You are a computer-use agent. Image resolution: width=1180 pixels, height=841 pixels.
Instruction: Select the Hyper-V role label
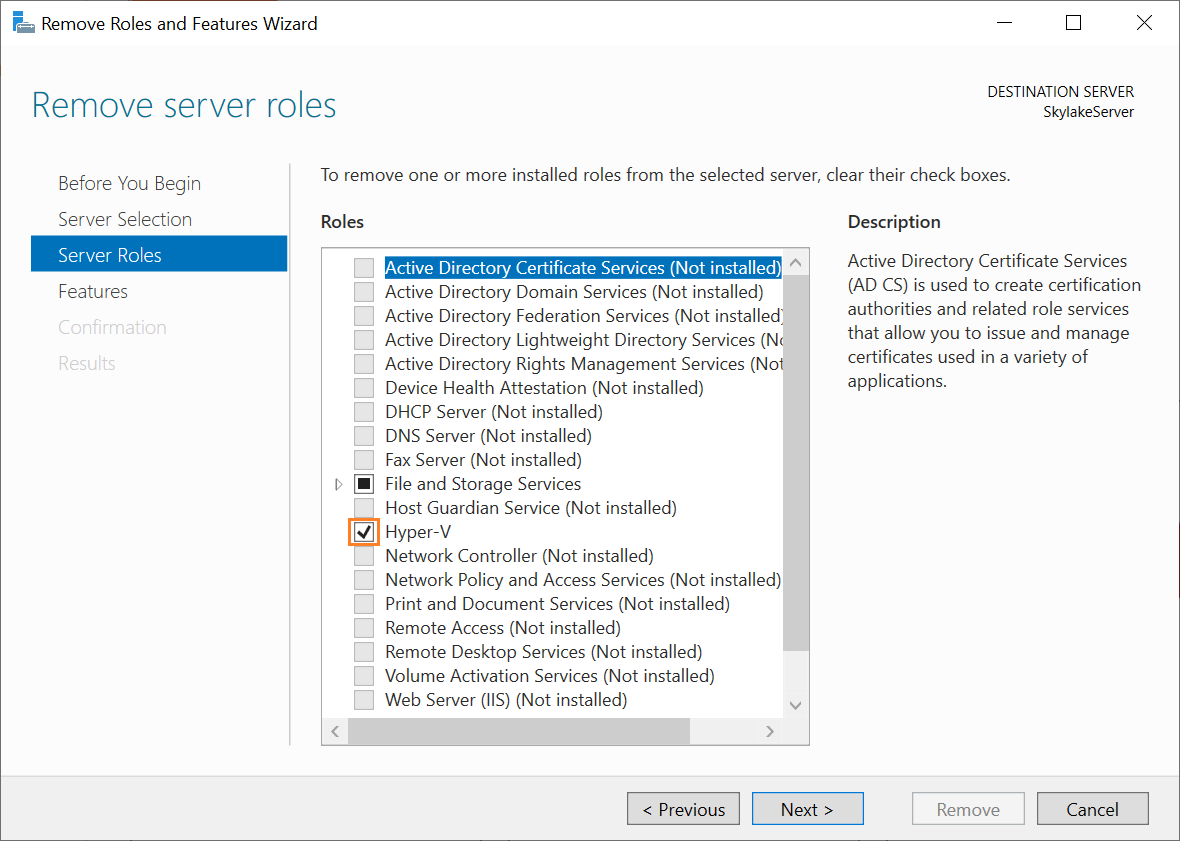pyautogui.click(x=418, y=532)
